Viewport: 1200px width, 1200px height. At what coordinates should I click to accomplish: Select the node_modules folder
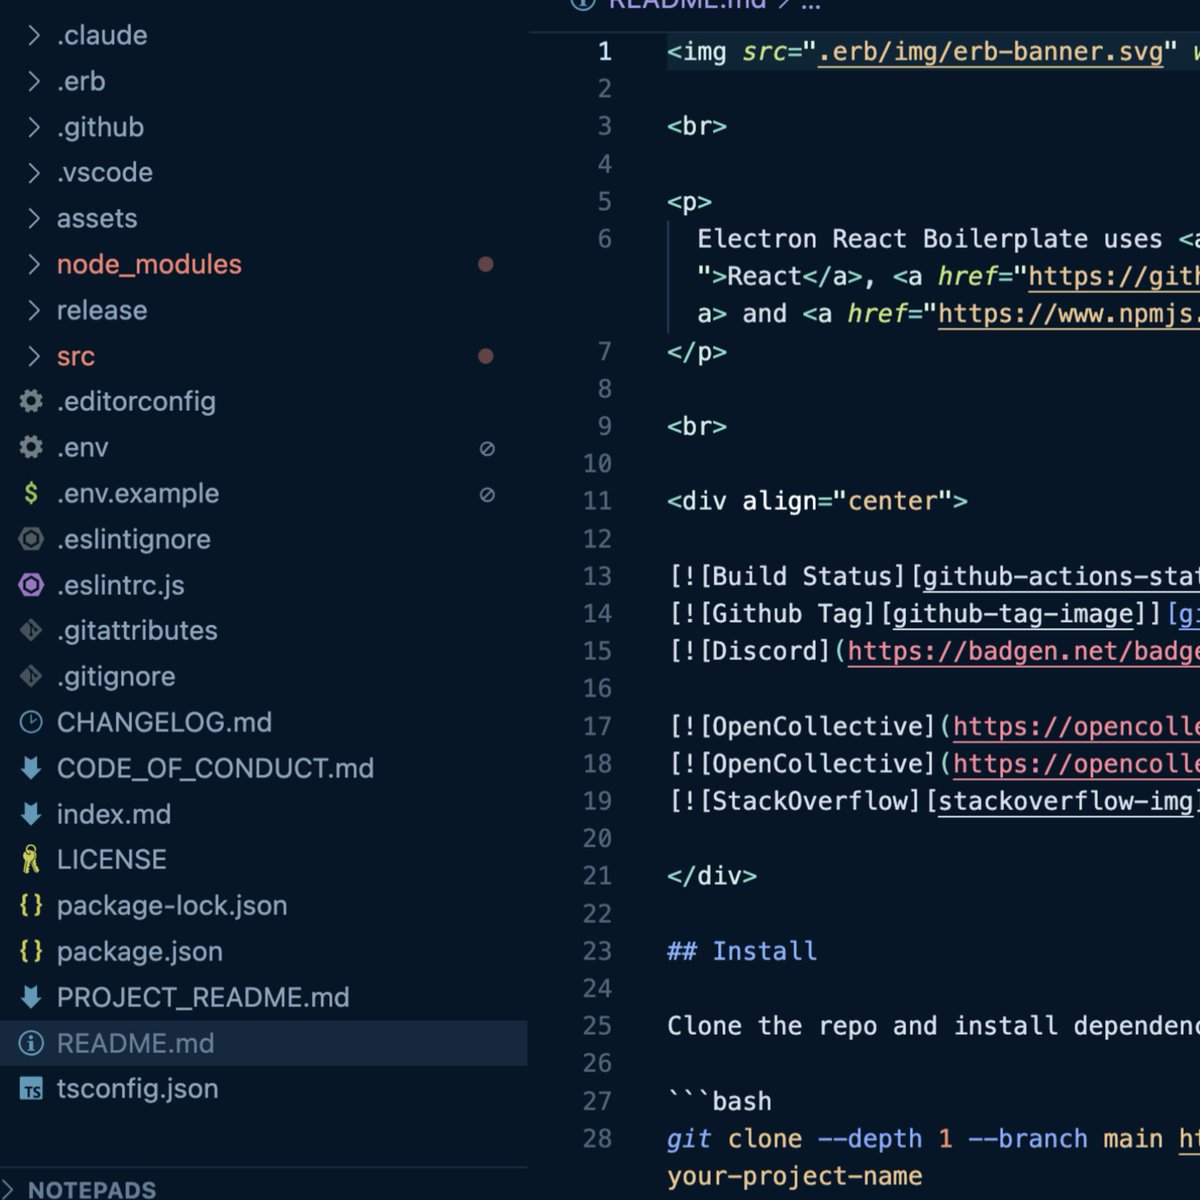[x=149, y=265]
